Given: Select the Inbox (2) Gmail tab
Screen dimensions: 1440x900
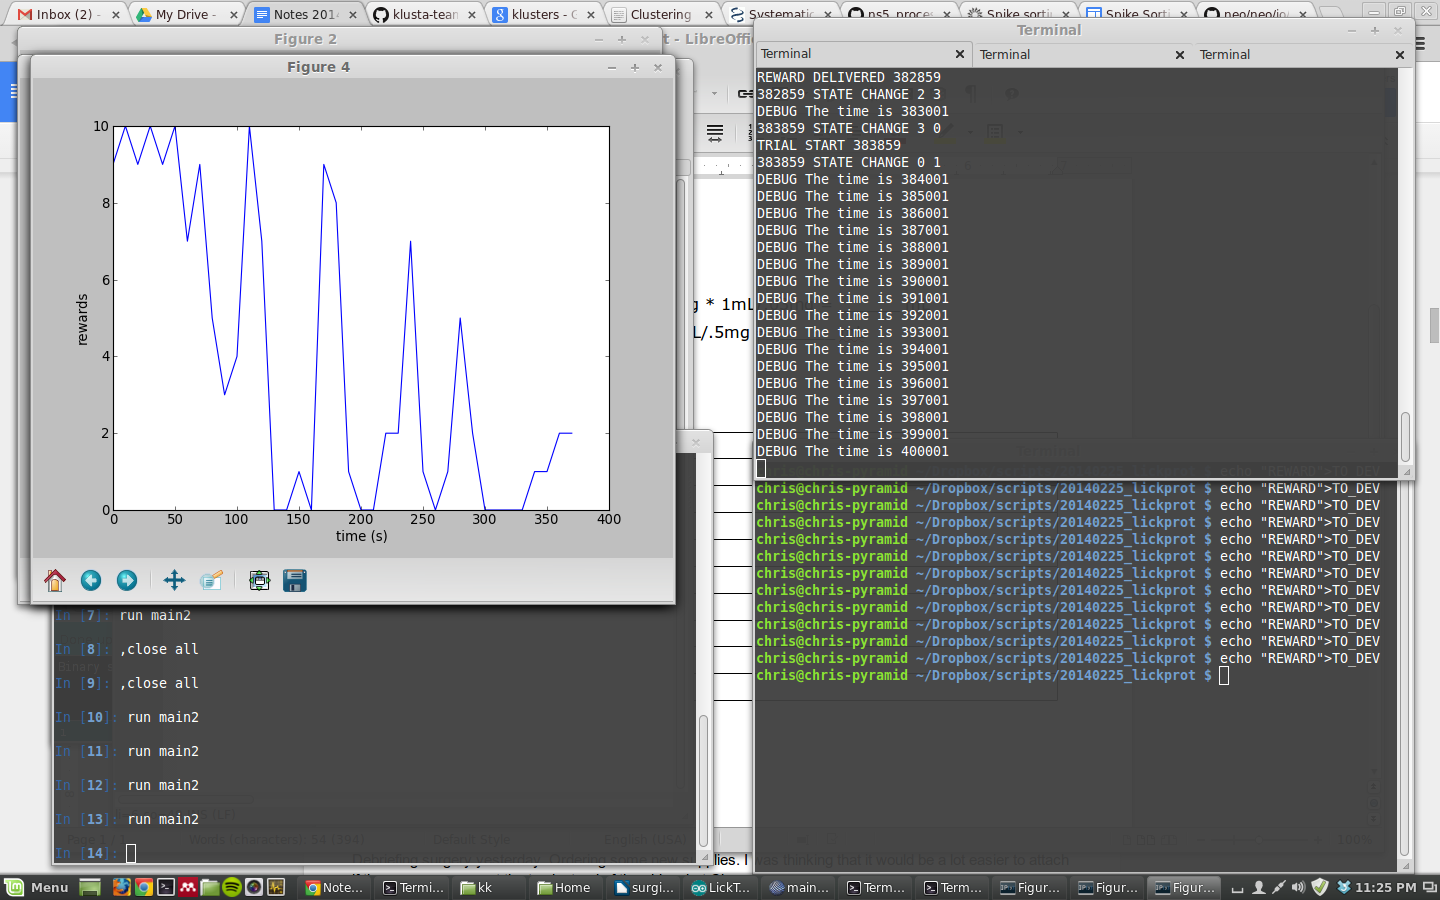Looking at the screenshot, I should tap(60, 15).
